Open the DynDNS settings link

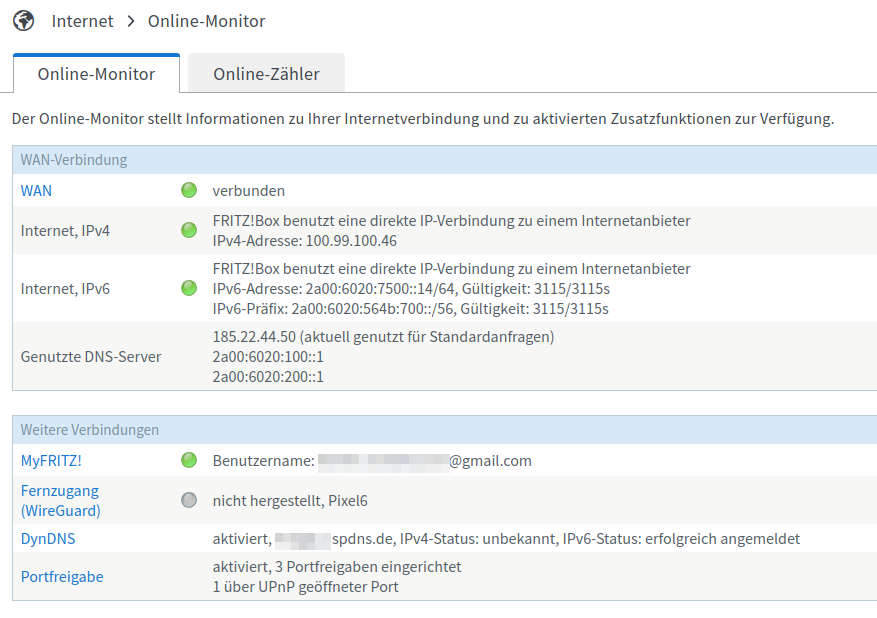[48, 538]
